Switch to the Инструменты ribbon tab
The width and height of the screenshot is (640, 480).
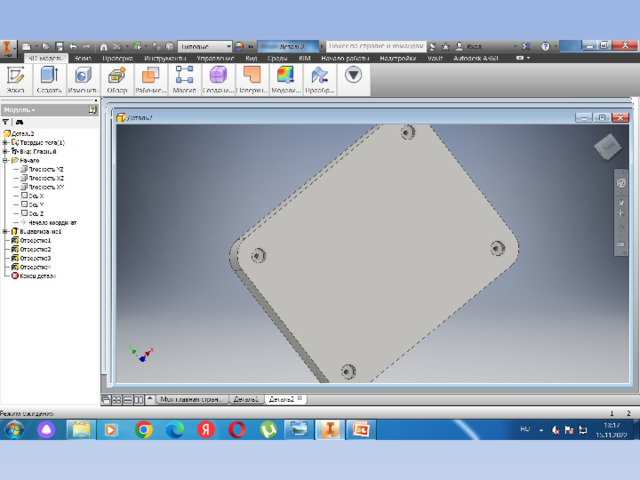tap(165, 58)
